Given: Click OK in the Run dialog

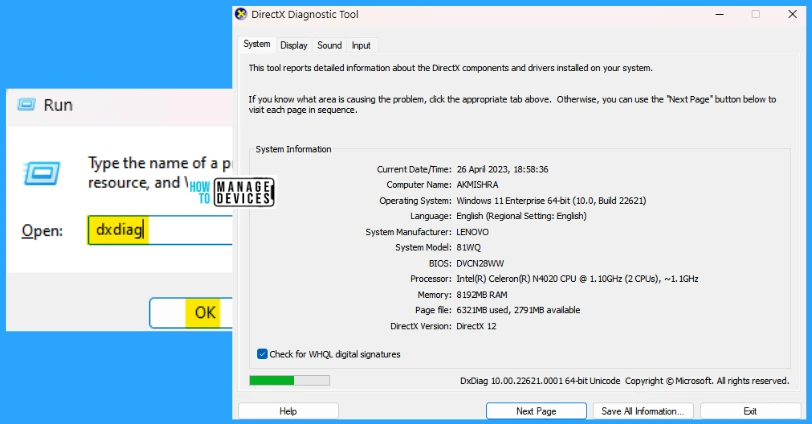Looking at the screenshot, I should point(191,313).
